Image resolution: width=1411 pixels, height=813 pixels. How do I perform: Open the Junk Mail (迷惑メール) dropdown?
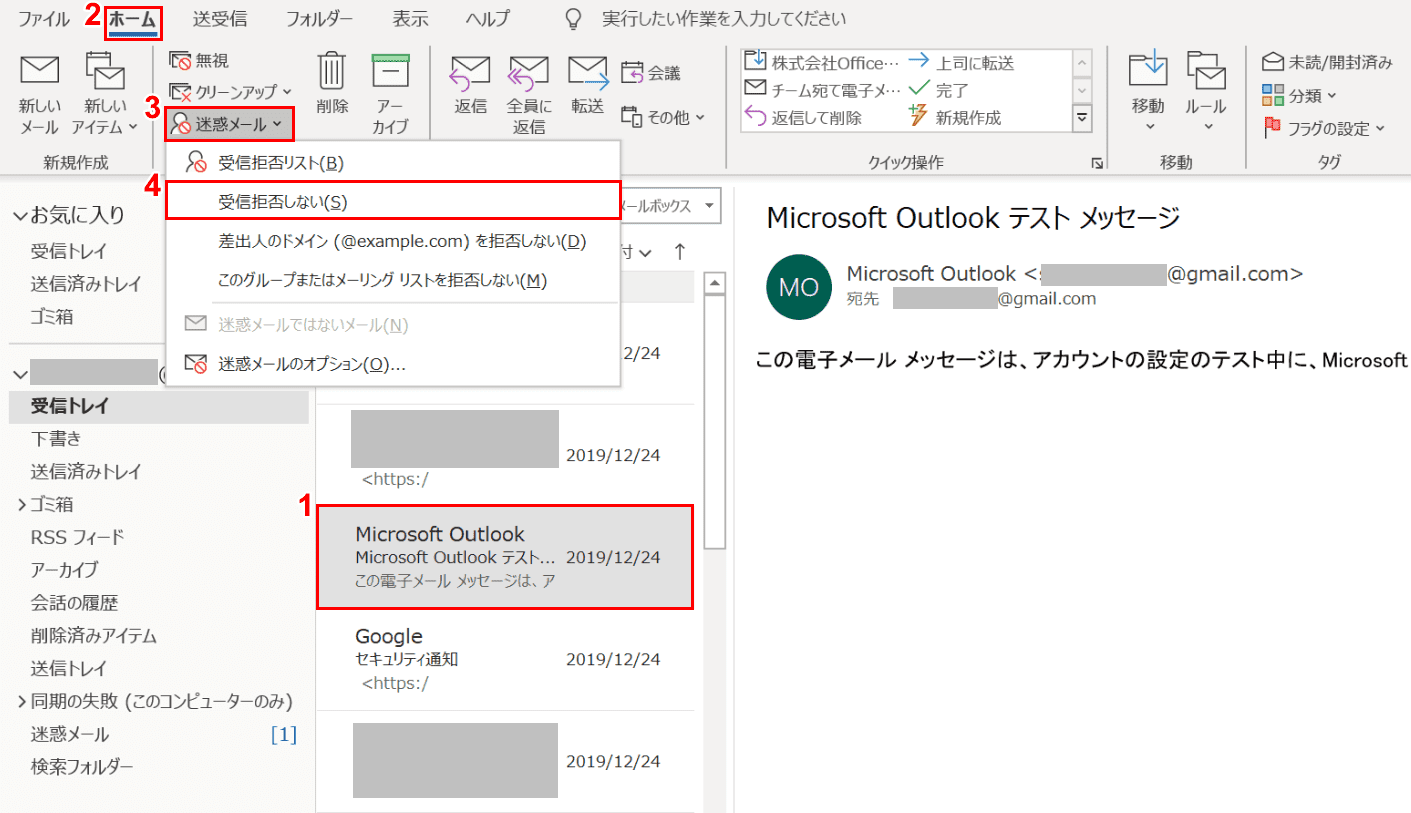[230, 124]
